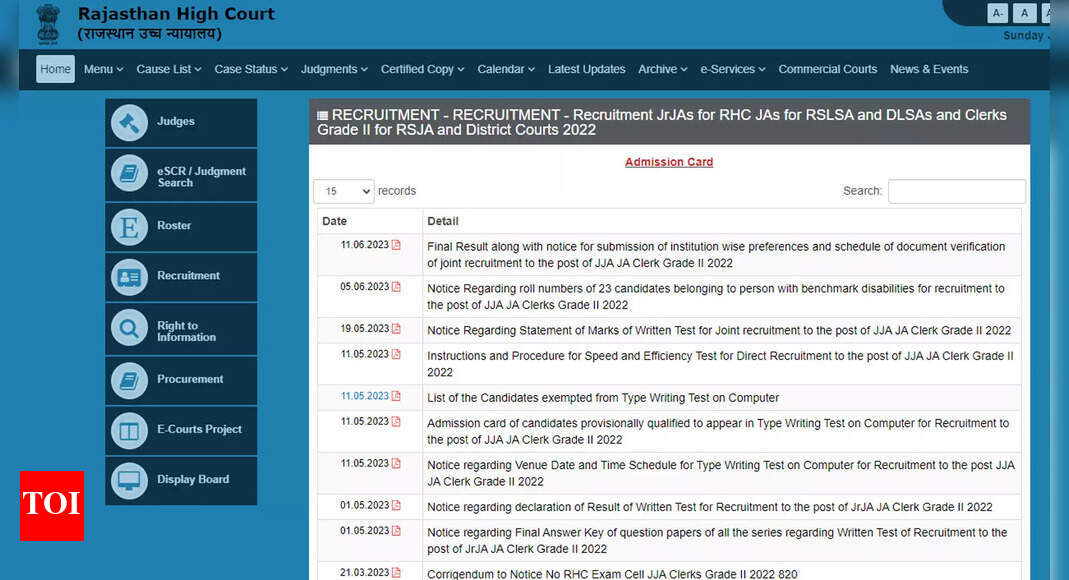Image resolution: width=1069 pixels, height=580 pixels.
Task: Click the Admission Card link
Action: pyautogui.click(x=668, y=161)
